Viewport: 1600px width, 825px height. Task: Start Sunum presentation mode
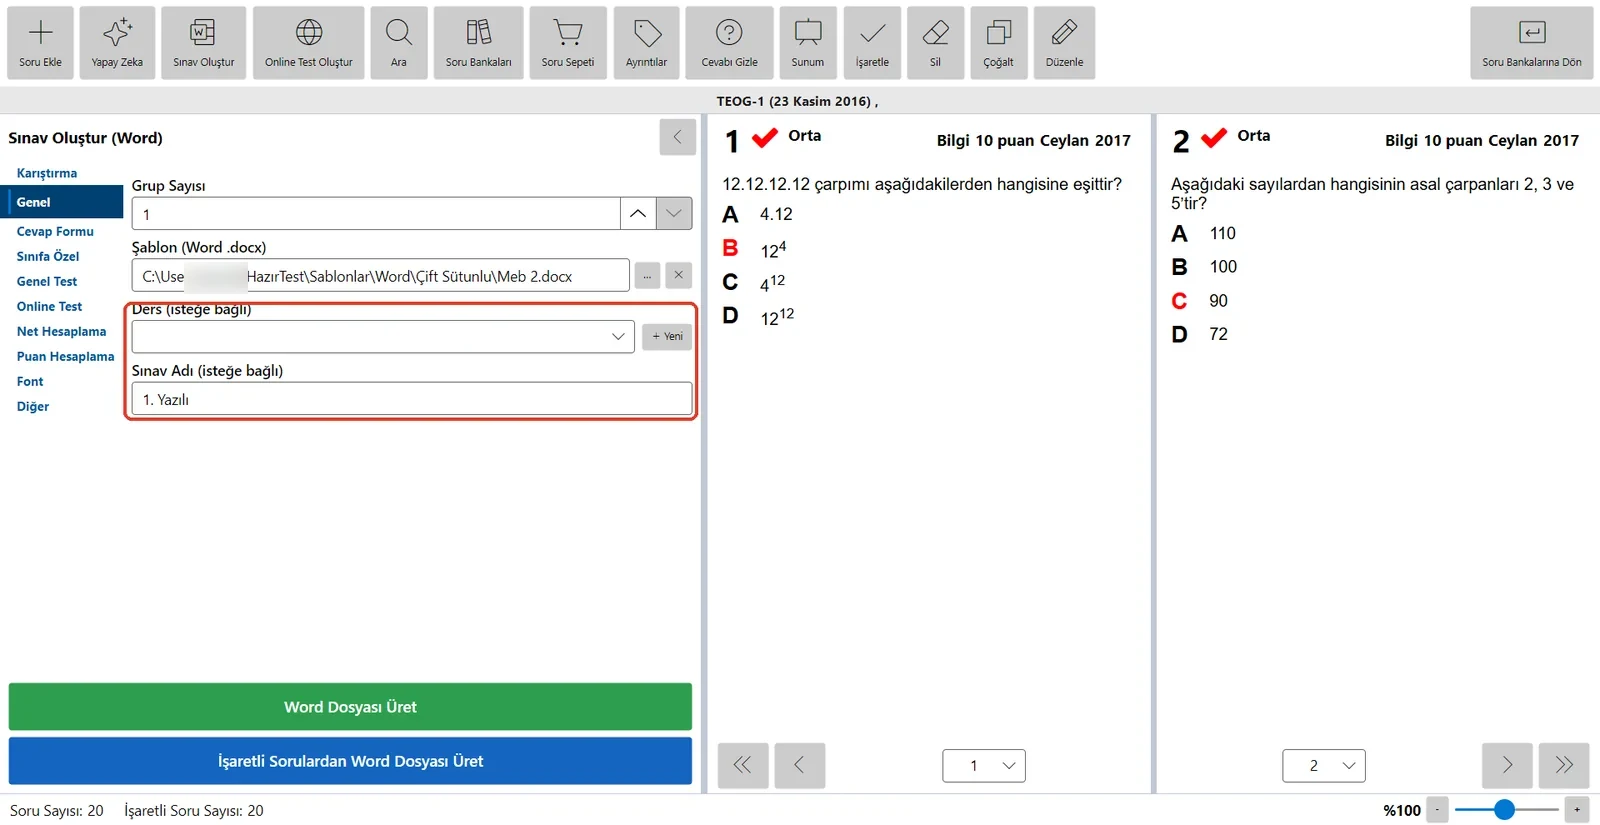[808, 43]
